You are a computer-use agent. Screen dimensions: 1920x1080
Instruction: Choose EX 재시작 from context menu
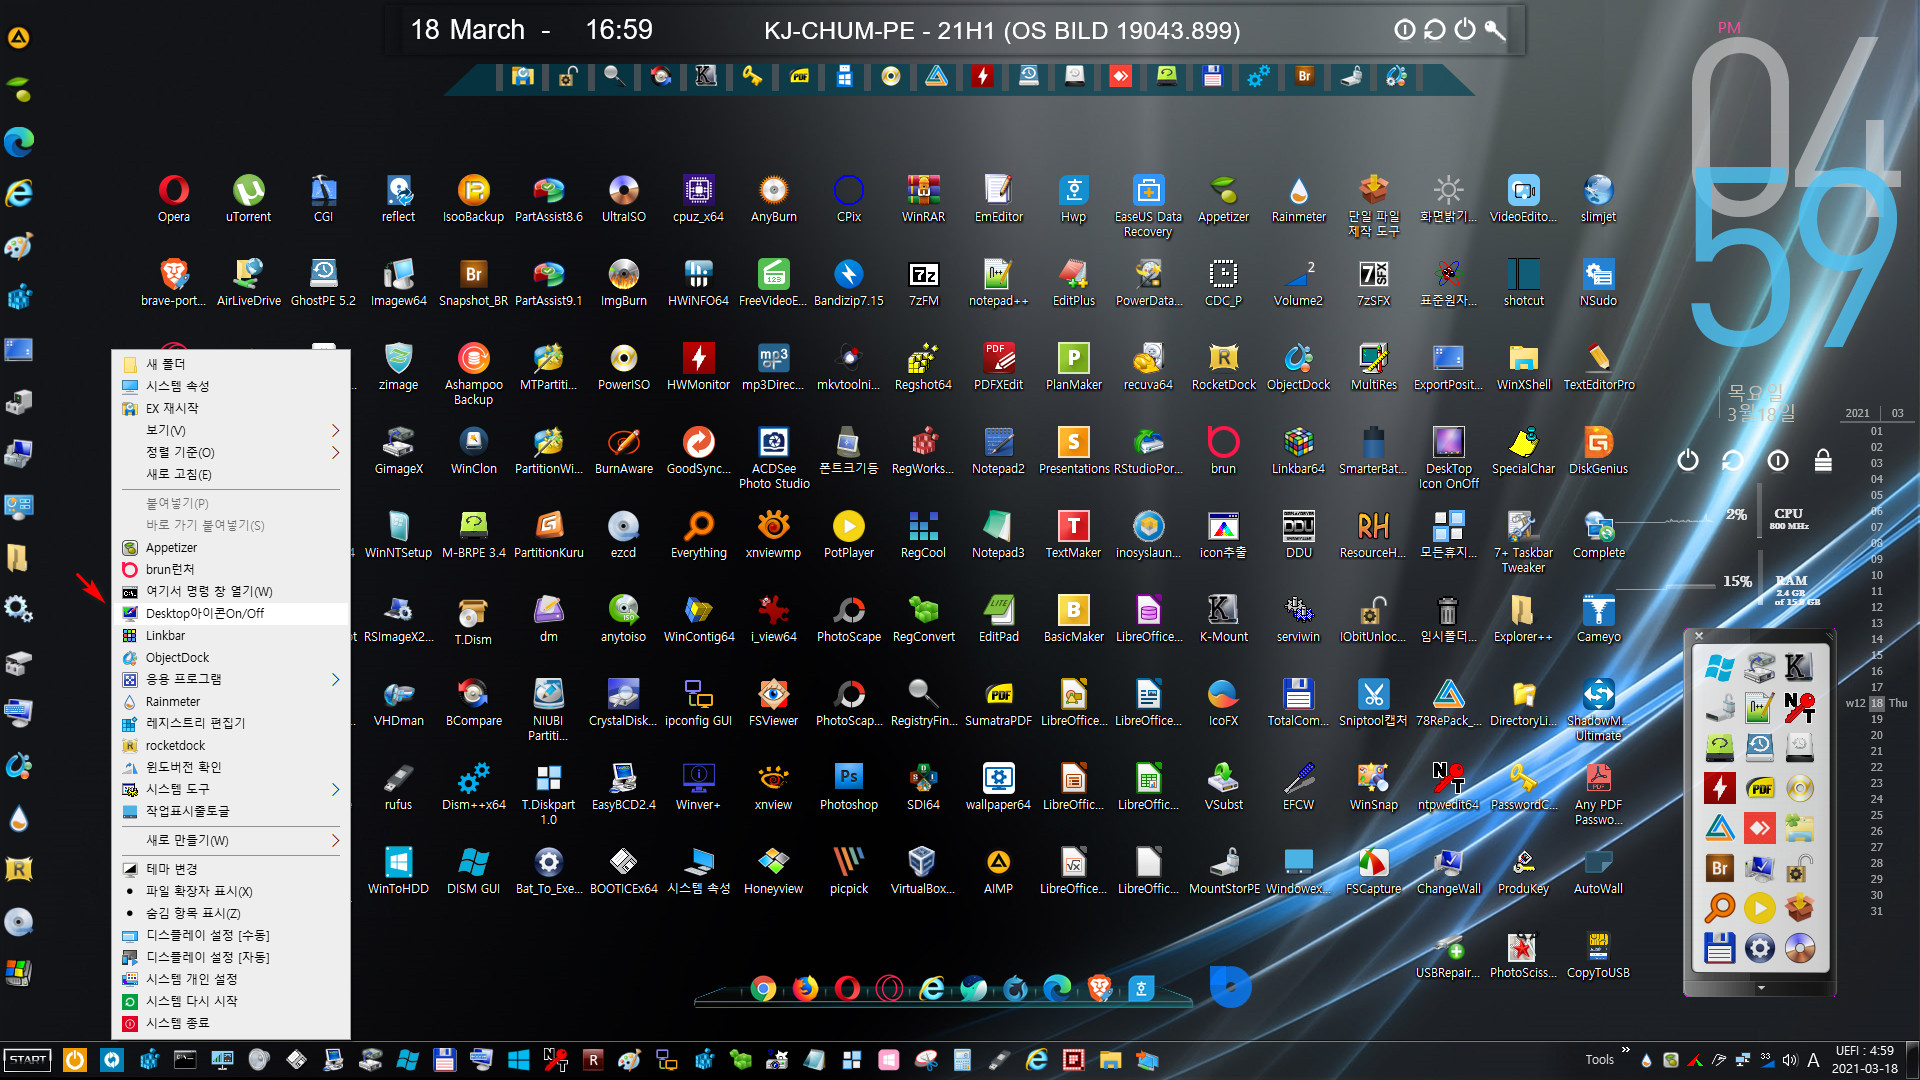[231, 408]
